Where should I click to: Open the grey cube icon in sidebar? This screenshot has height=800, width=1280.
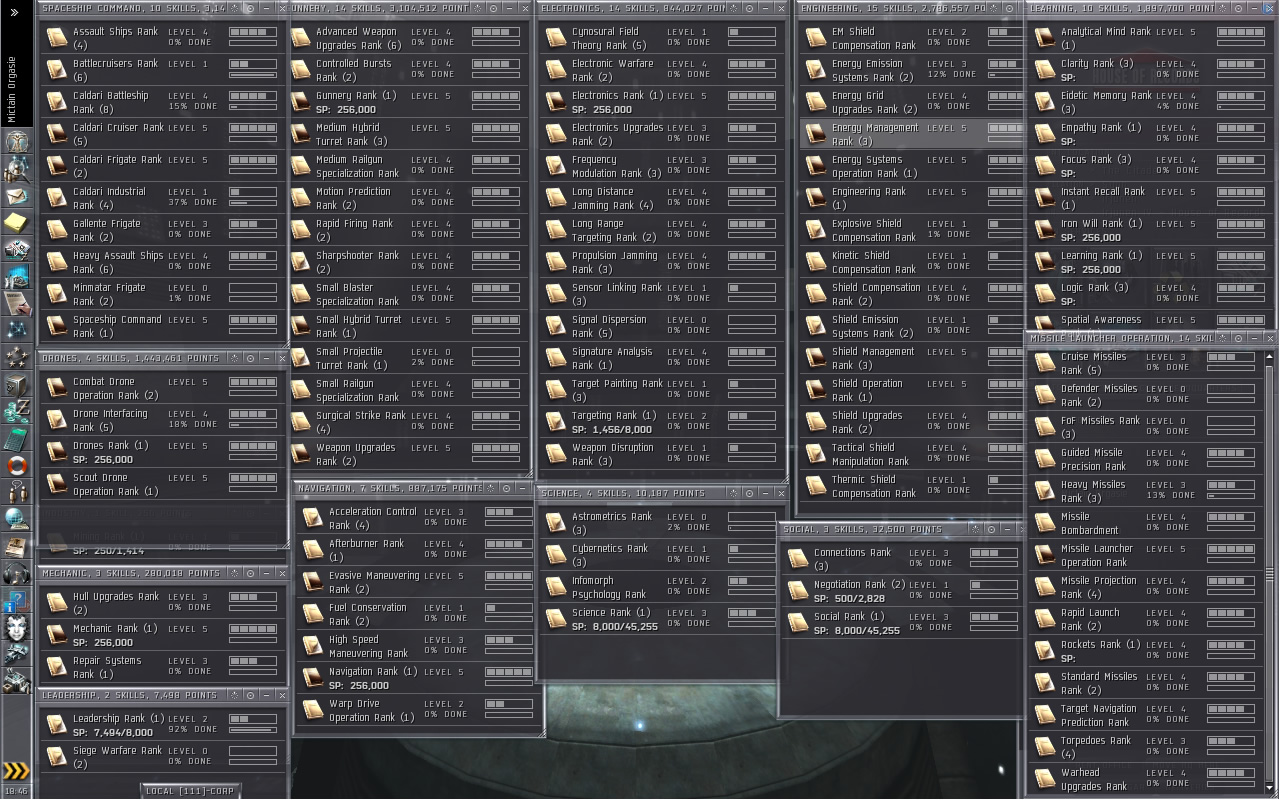(16, 384)
